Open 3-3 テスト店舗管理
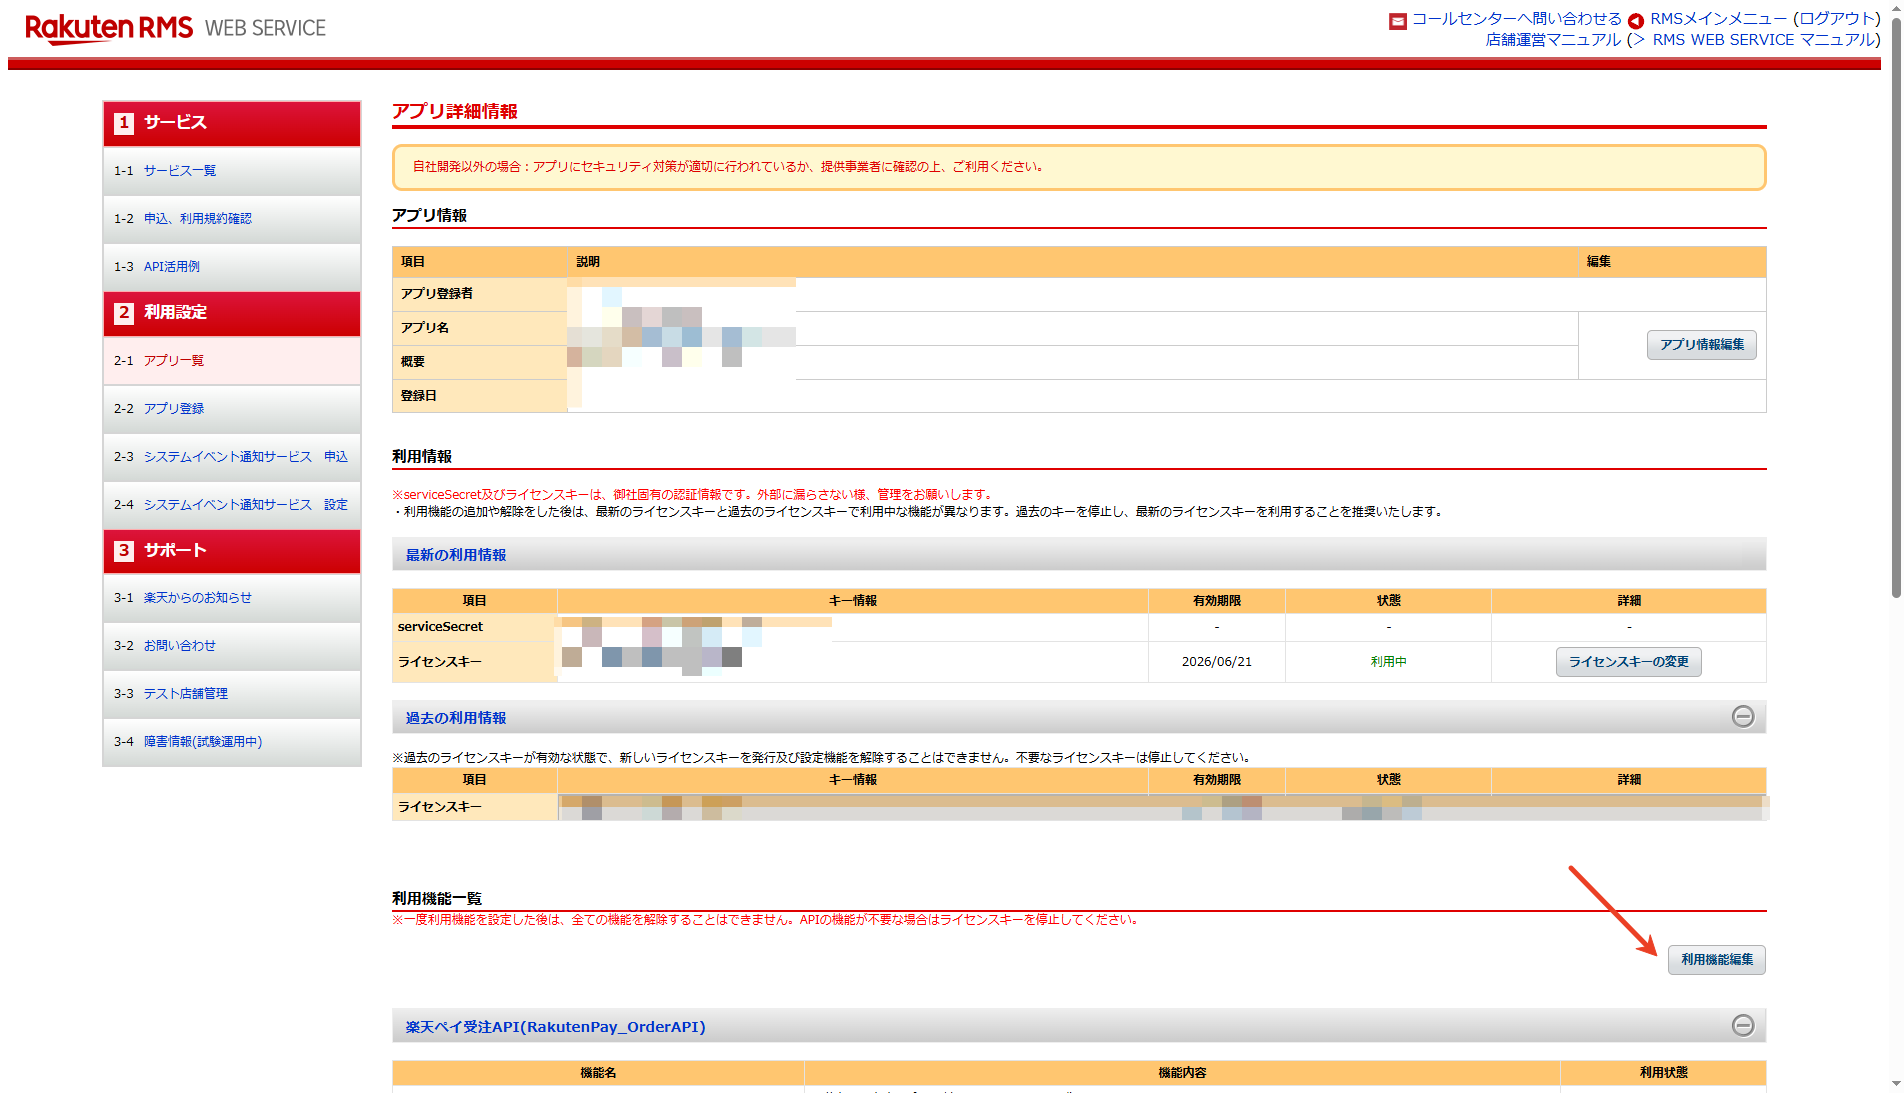Screen dimensions: 1904x1093 click(232, 694)
